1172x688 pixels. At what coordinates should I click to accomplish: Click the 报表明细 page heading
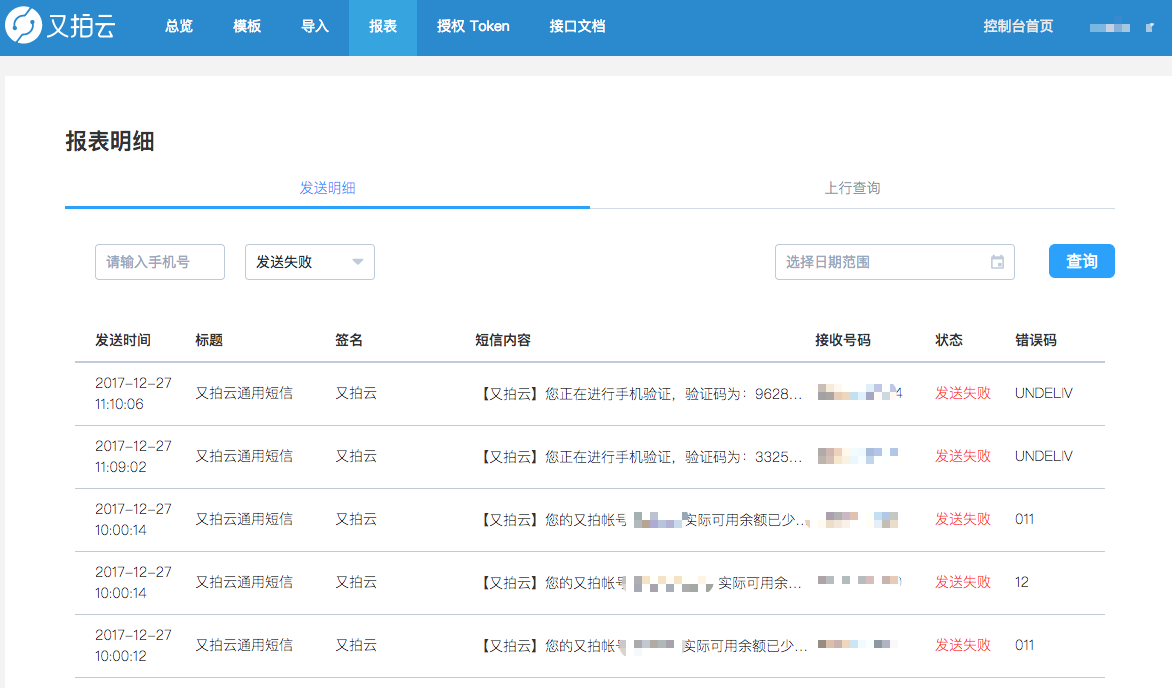110,141
